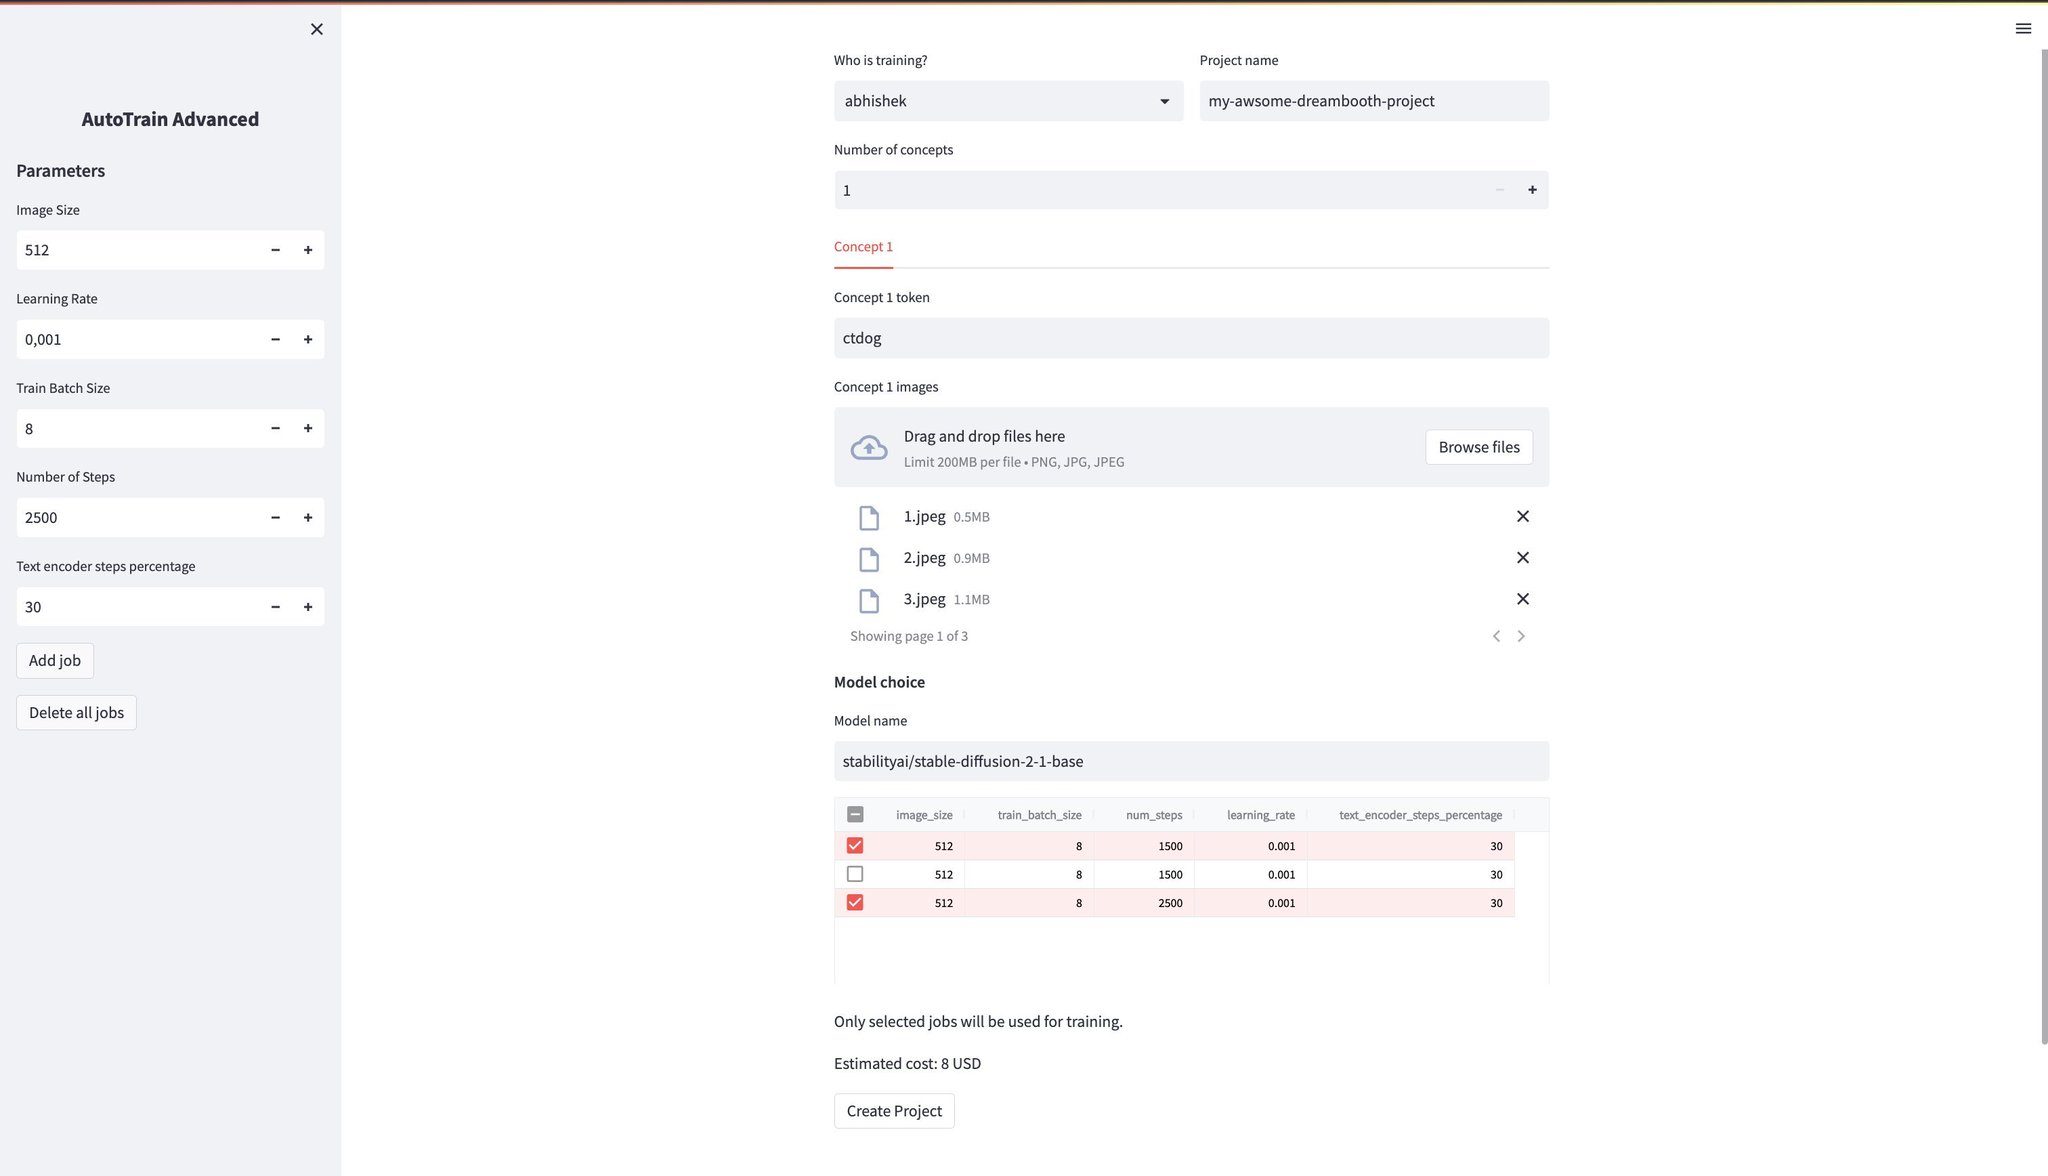Image resolution: width=2048 pixels, height=1176 pixels.
Task: Decrease Train Batch Size with minus
Action: [x=275, y=428]
